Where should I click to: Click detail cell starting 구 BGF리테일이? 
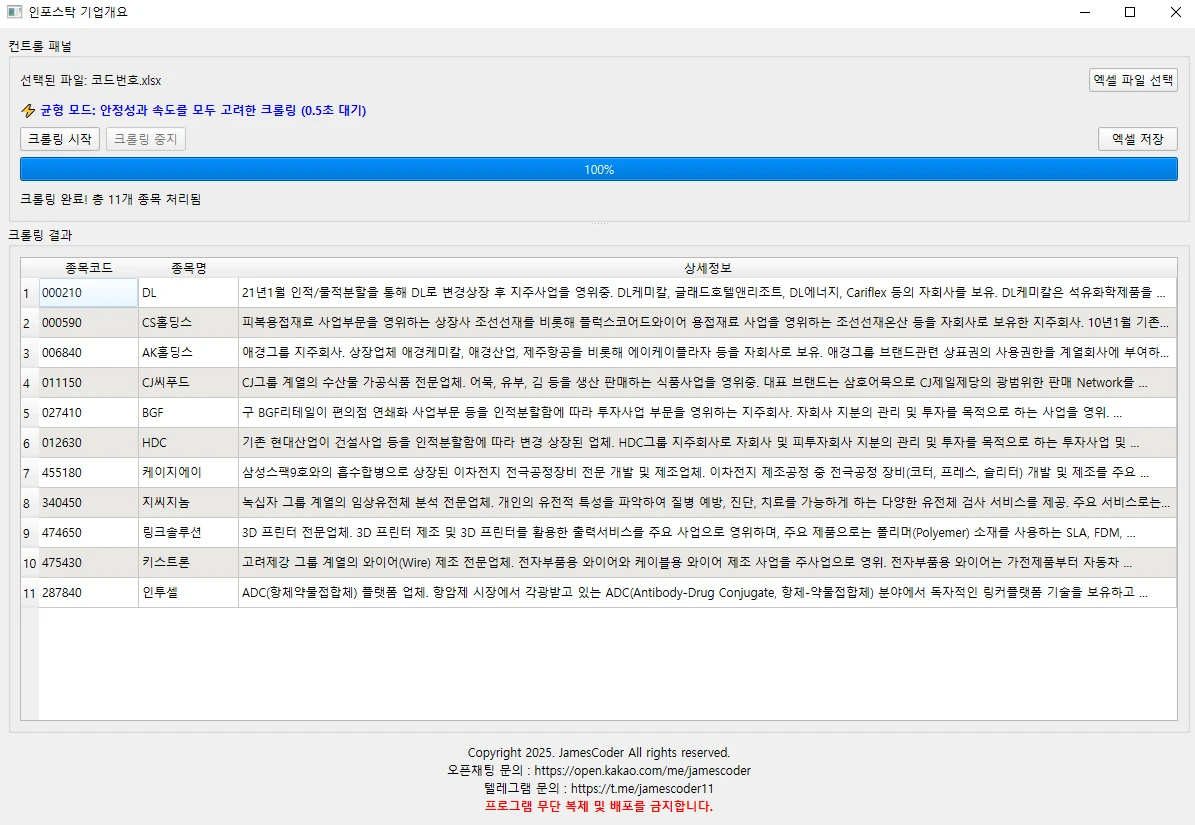pyautogui.click(x=707, y=412)
